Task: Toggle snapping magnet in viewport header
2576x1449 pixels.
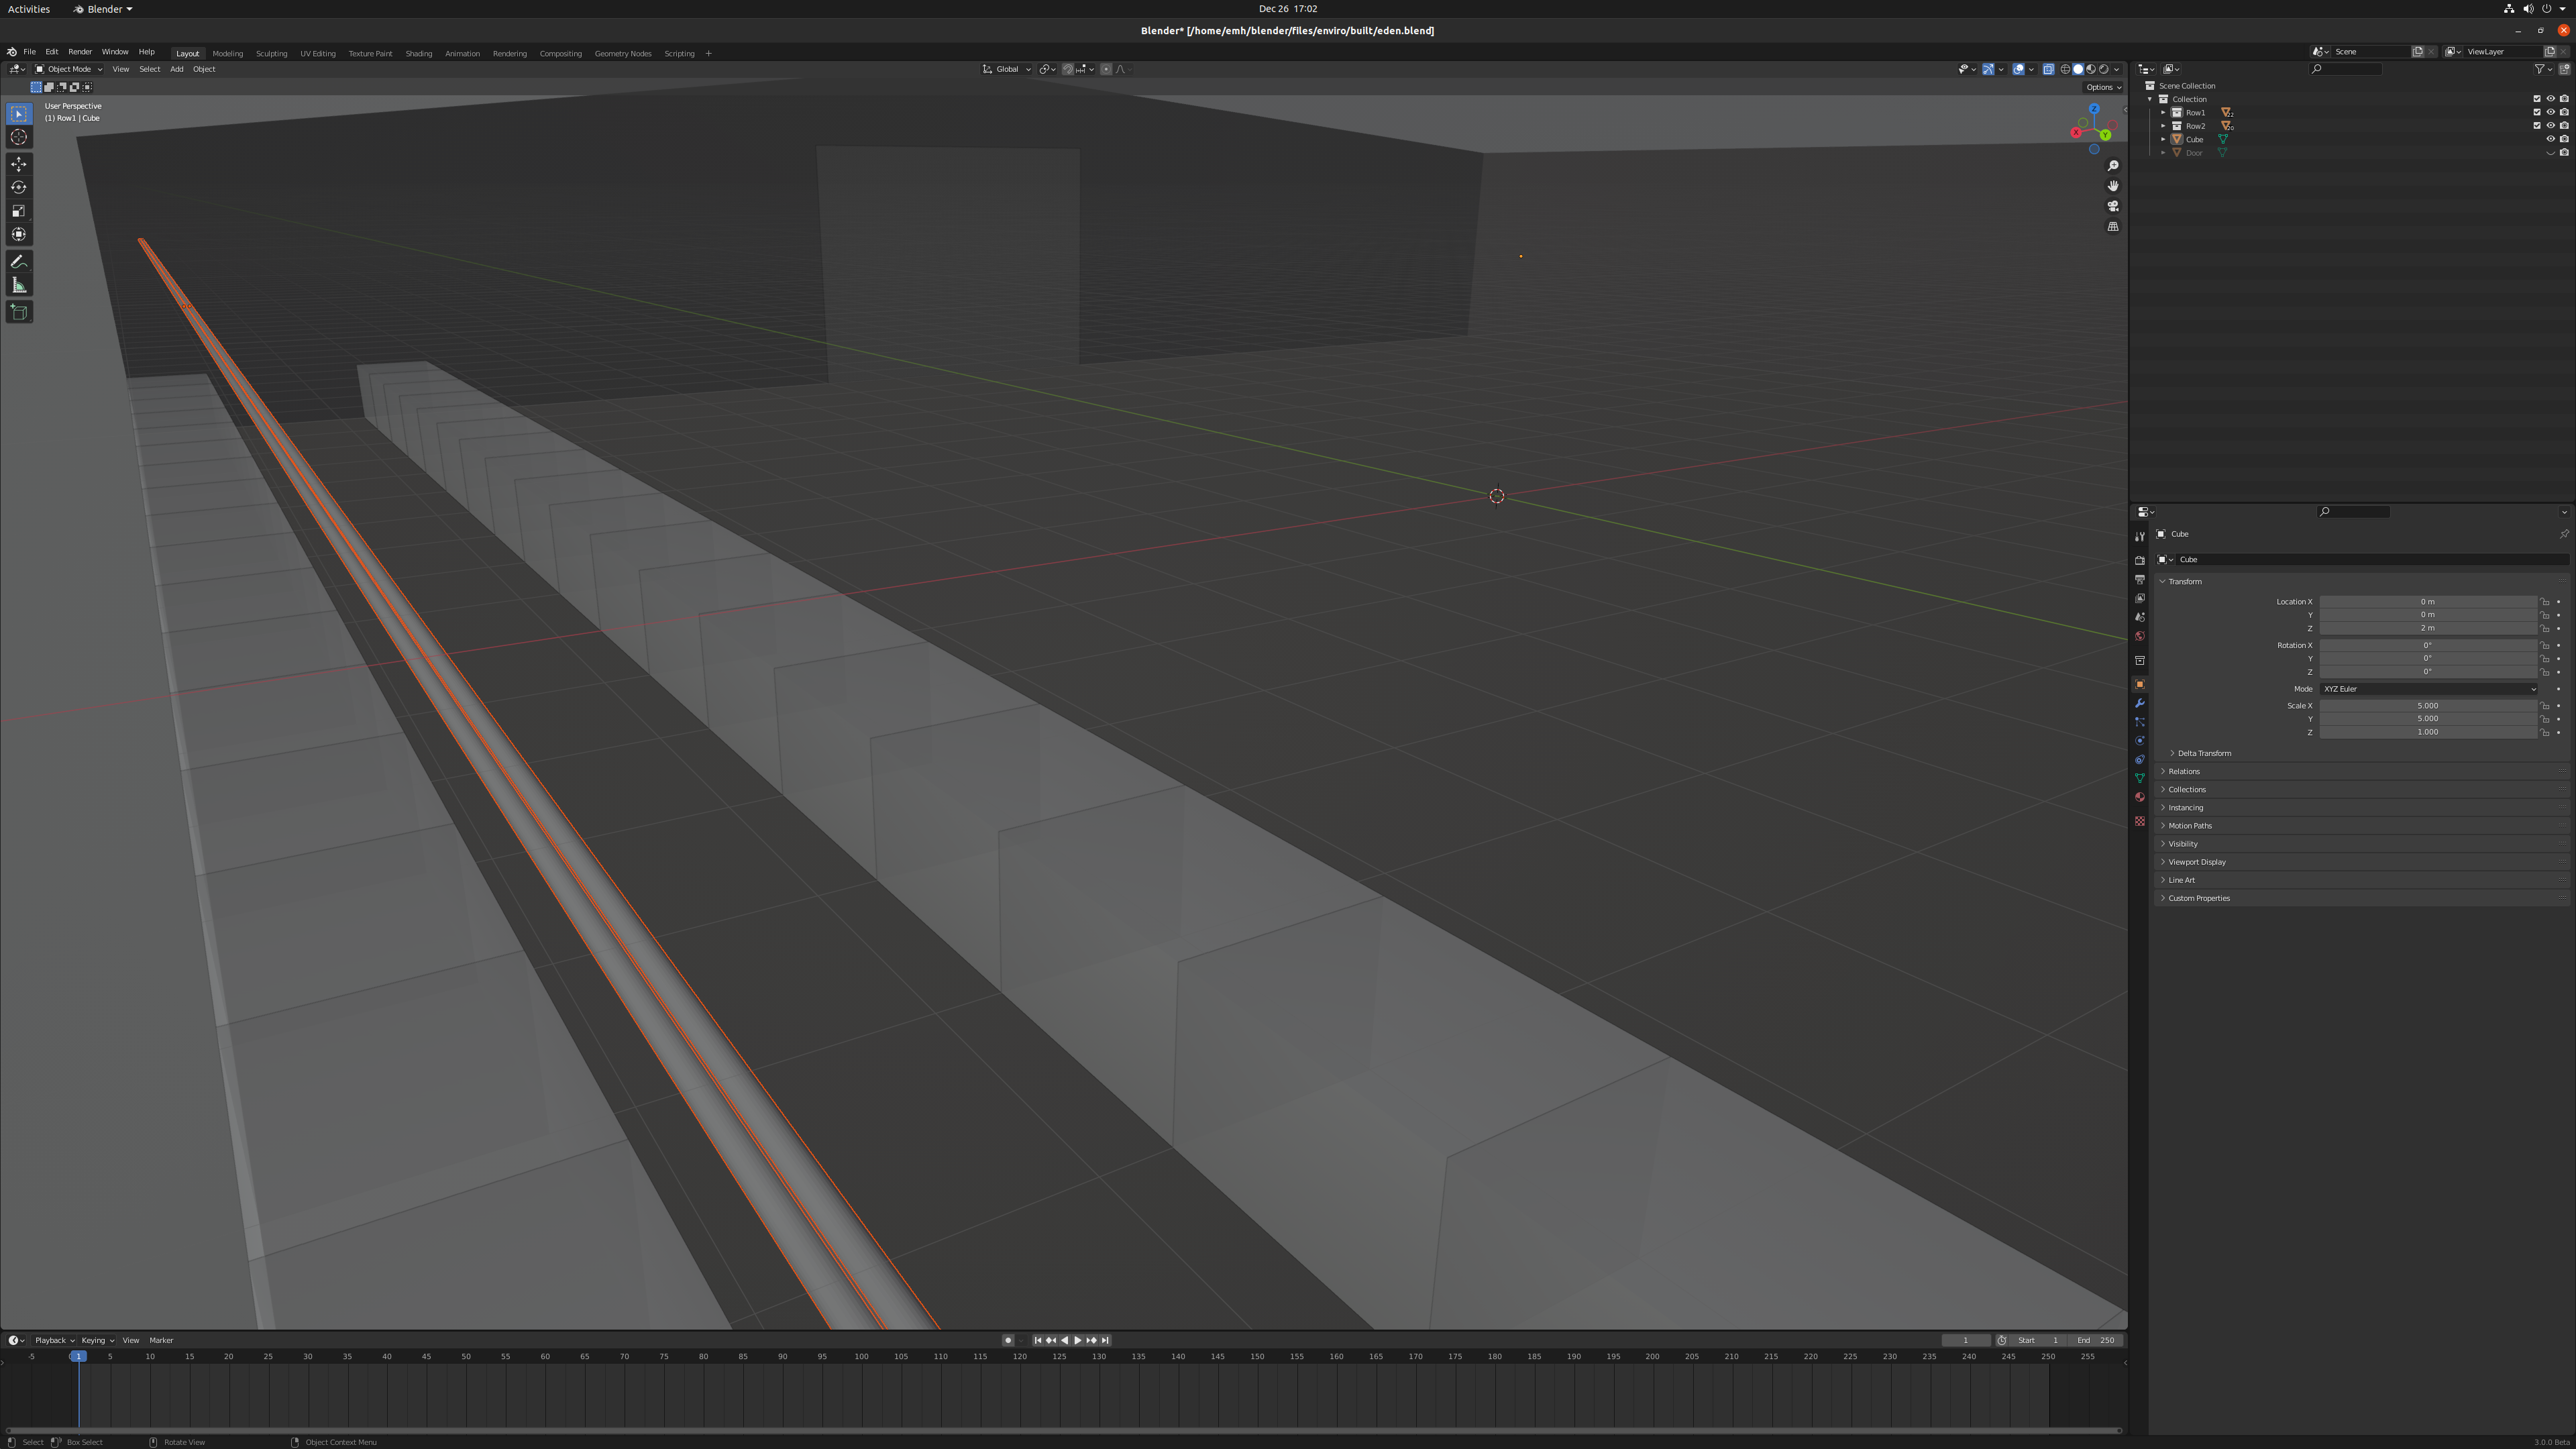Action: (1068, 69)
